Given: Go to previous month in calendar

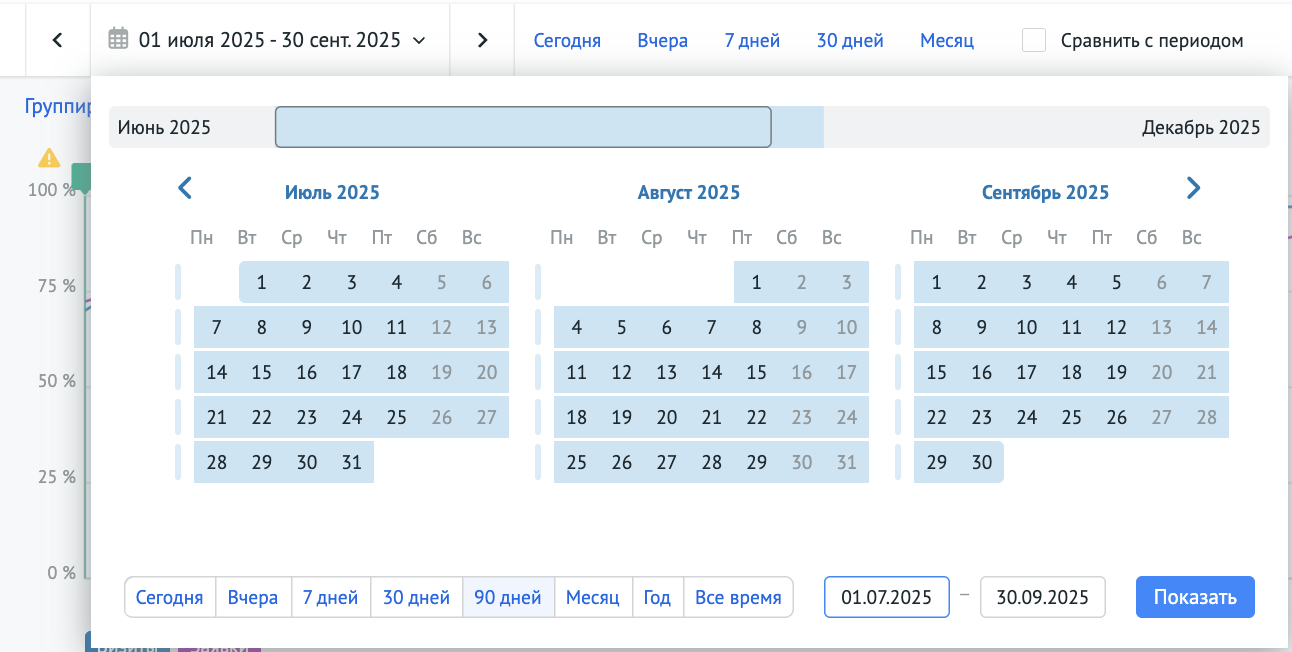Looking at the screenshot, I should (x=184, y=188).
